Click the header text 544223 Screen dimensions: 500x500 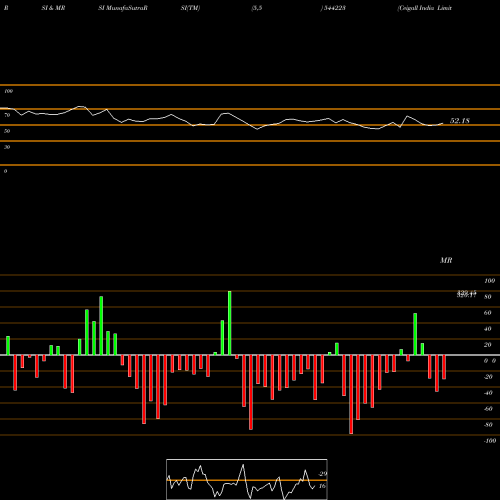333,8
